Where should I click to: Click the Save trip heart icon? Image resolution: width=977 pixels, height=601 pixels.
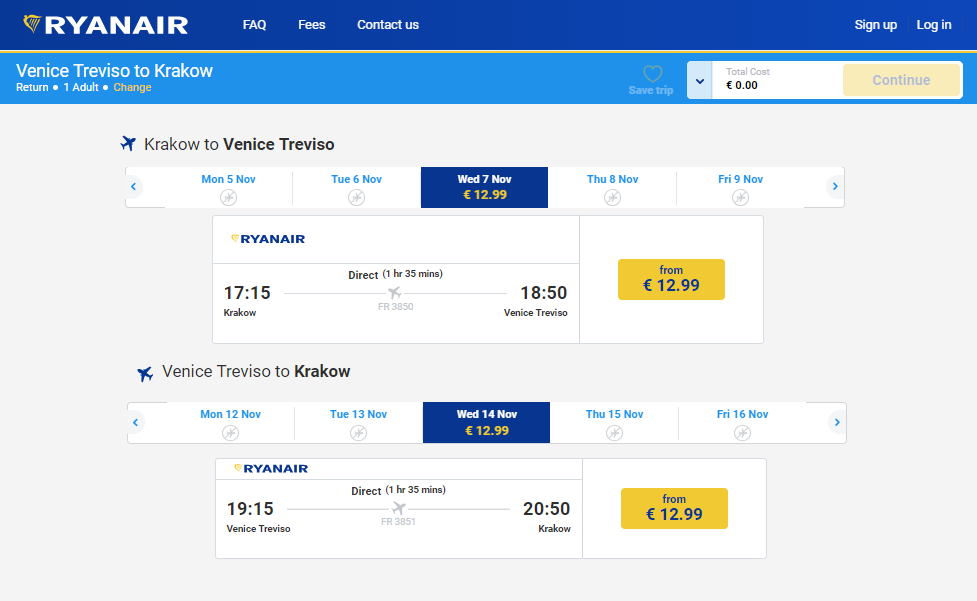652,74
